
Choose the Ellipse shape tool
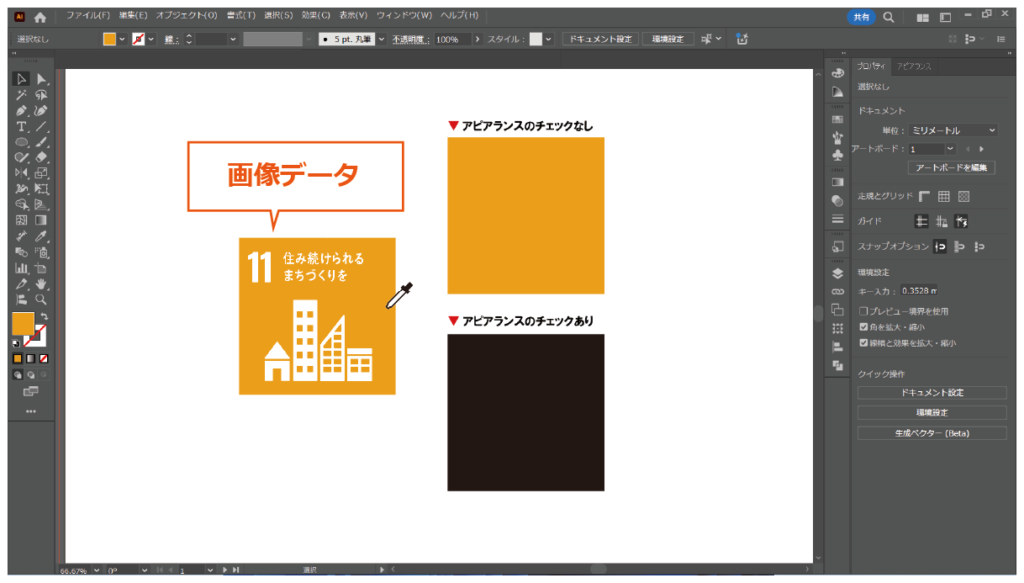[x=21, y=142]
